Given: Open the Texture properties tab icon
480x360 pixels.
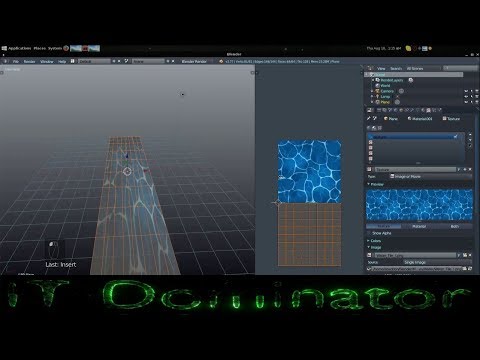Looking at the screenshot, I should (429, 110).
